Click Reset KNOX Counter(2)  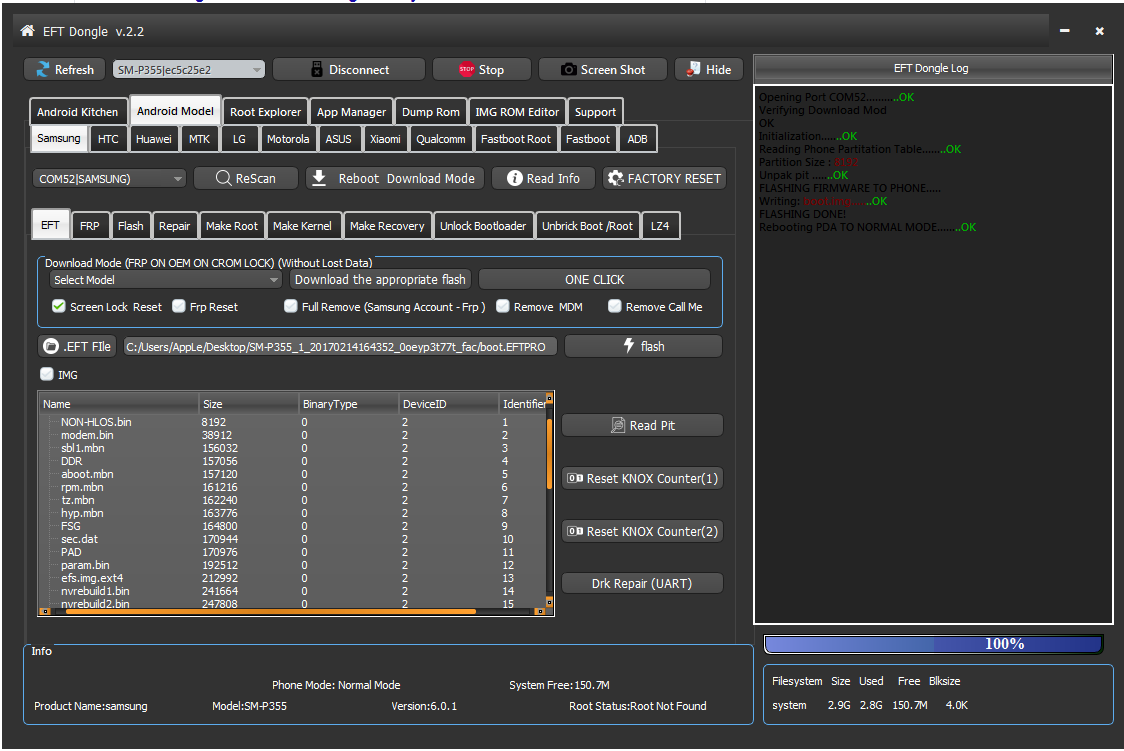(x=642, y=532)
